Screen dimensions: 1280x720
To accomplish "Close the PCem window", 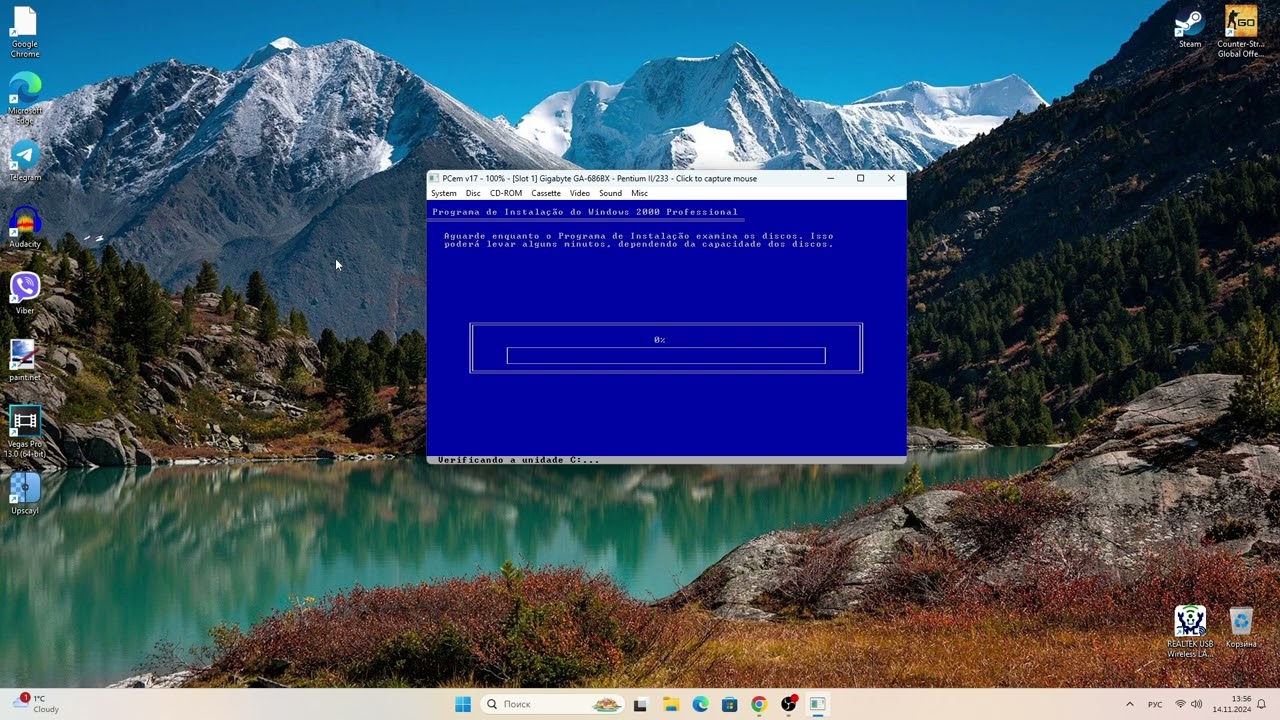I will (891, 178).
